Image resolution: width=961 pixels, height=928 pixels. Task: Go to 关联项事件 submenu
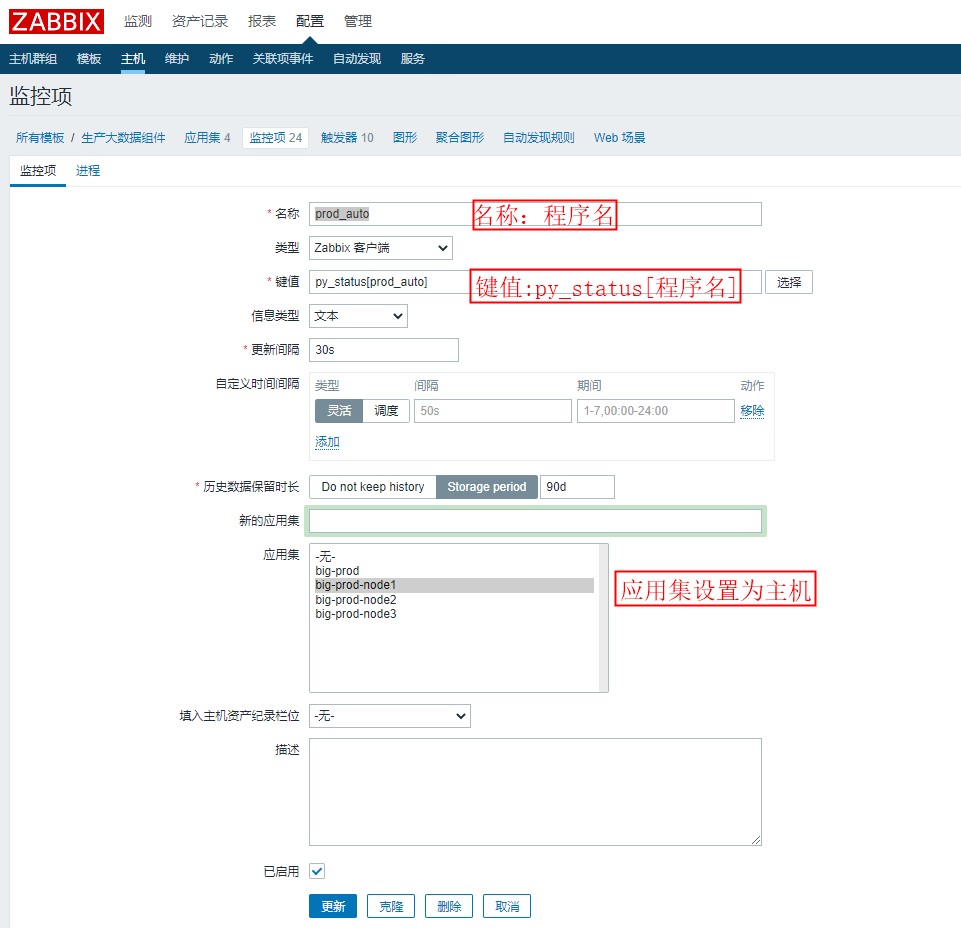[283, 59]
